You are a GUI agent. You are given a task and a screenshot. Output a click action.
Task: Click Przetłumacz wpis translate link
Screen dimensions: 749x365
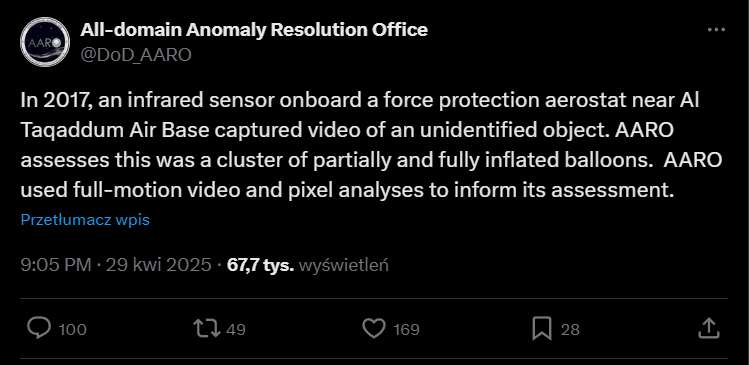85,220
